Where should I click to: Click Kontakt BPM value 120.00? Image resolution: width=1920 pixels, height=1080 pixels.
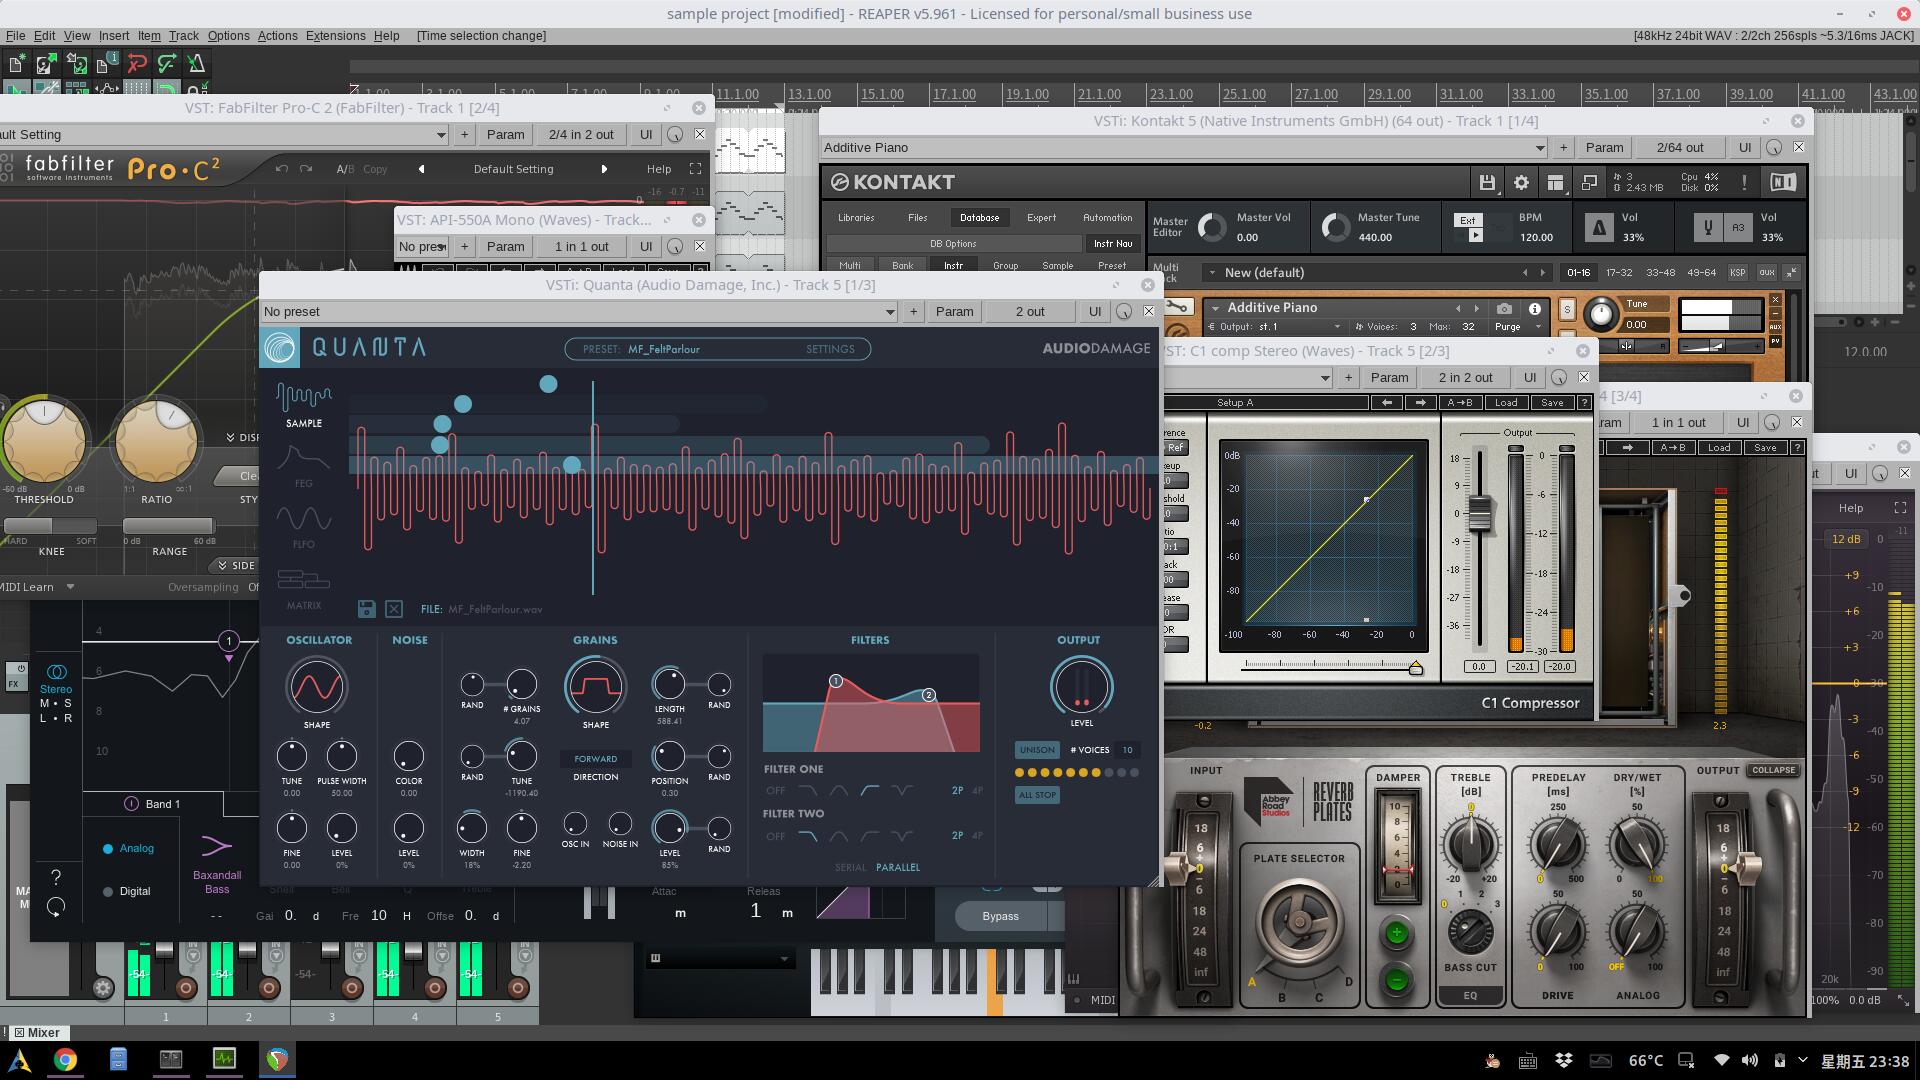(1536, 238)
